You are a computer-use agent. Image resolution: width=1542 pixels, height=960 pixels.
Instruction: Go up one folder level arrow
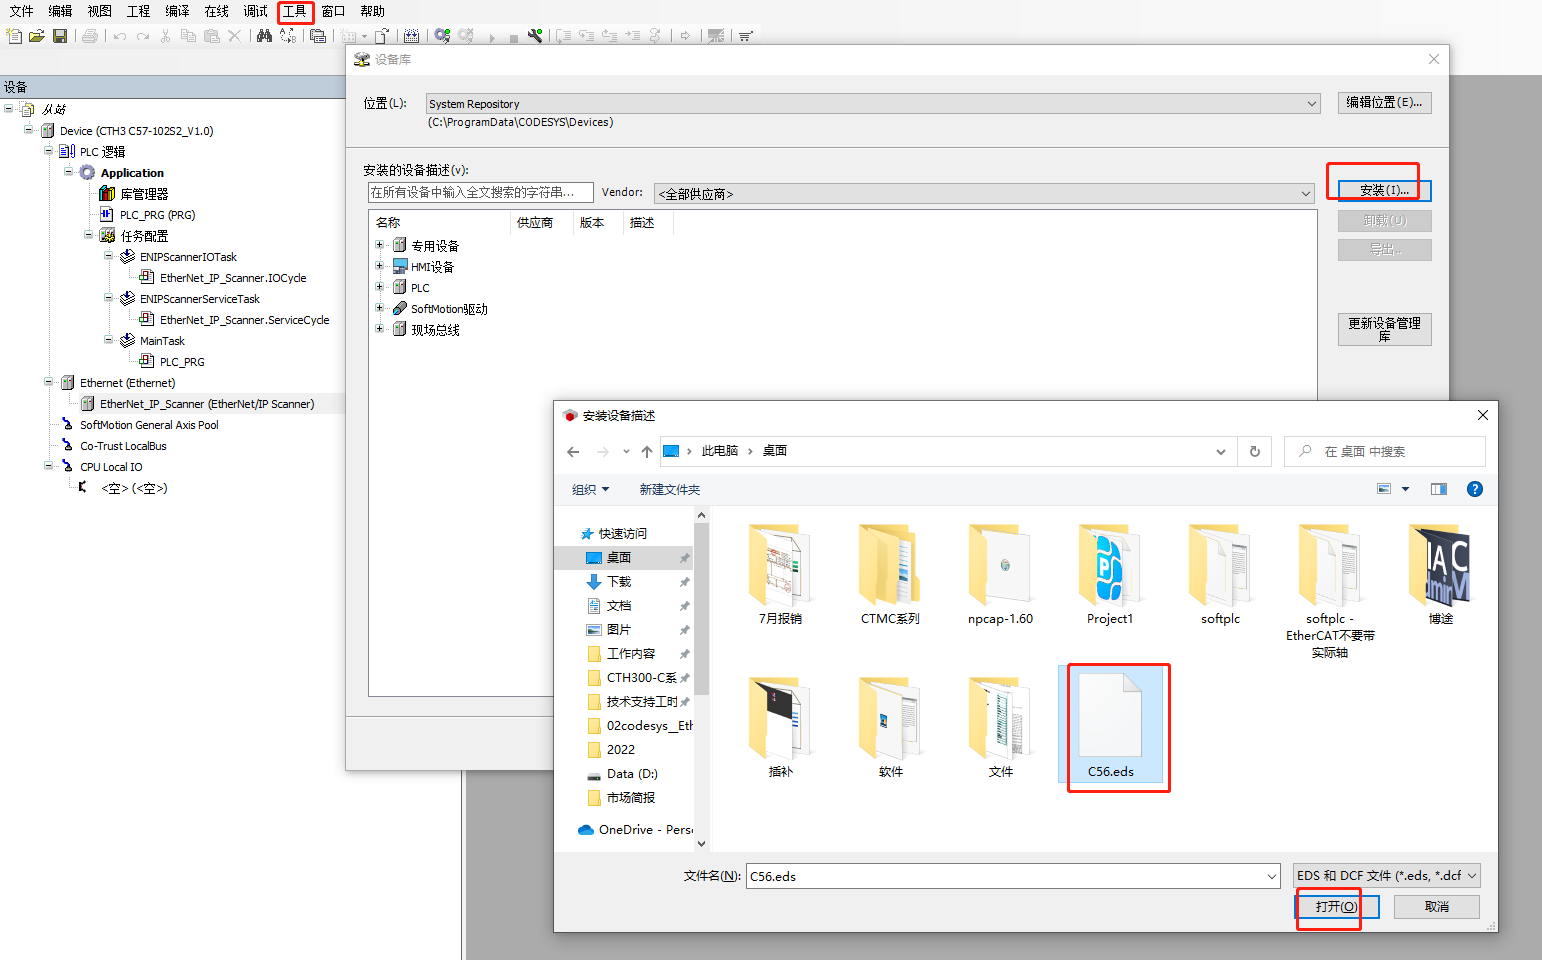647,452
